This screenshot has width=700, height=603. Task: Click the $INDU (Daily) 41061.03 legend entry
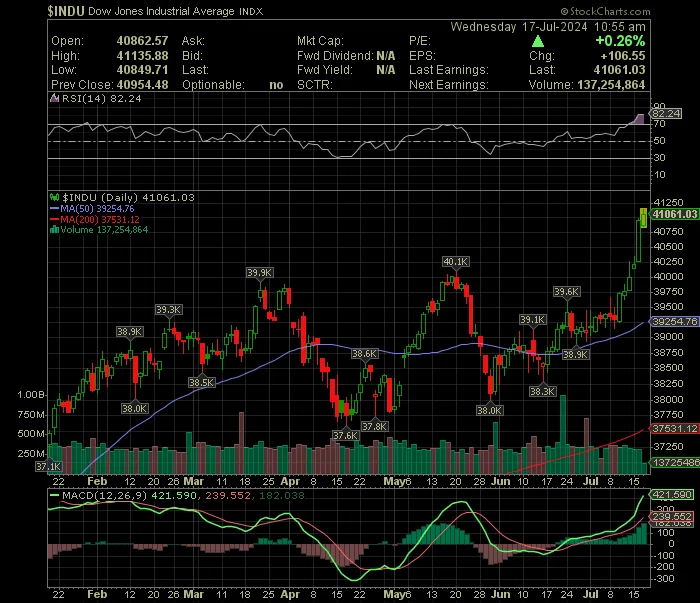[128, 197]
